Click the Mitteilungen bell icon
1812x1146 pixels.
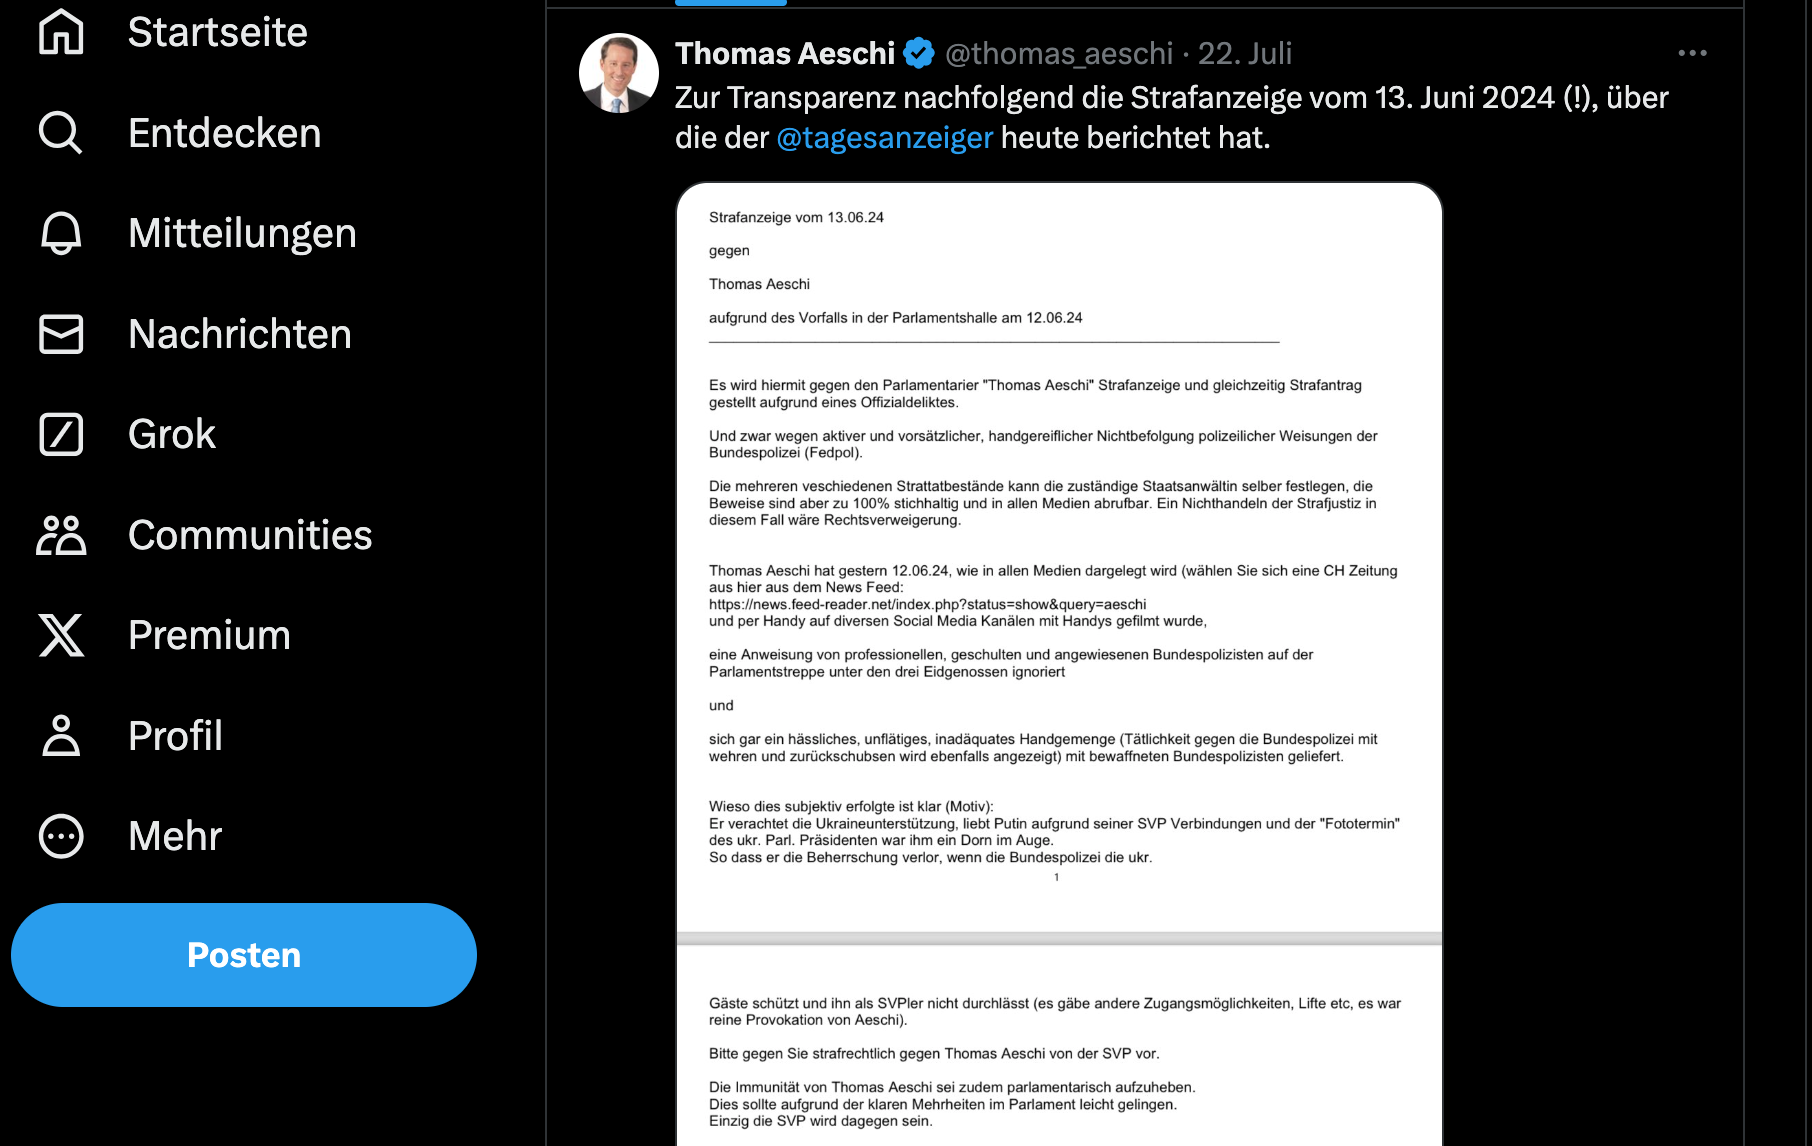(61, 233)
